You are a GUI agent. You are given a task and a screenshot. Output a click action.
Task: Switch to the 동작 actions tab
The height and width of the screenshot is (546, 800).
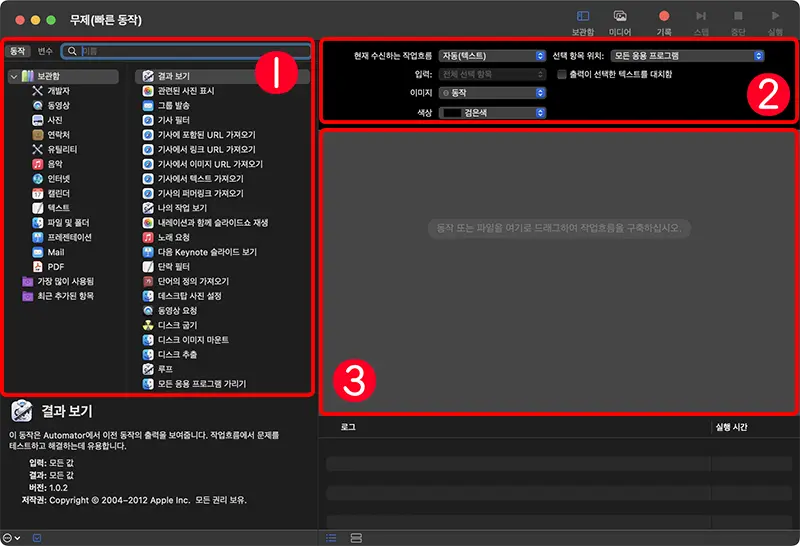17,51
